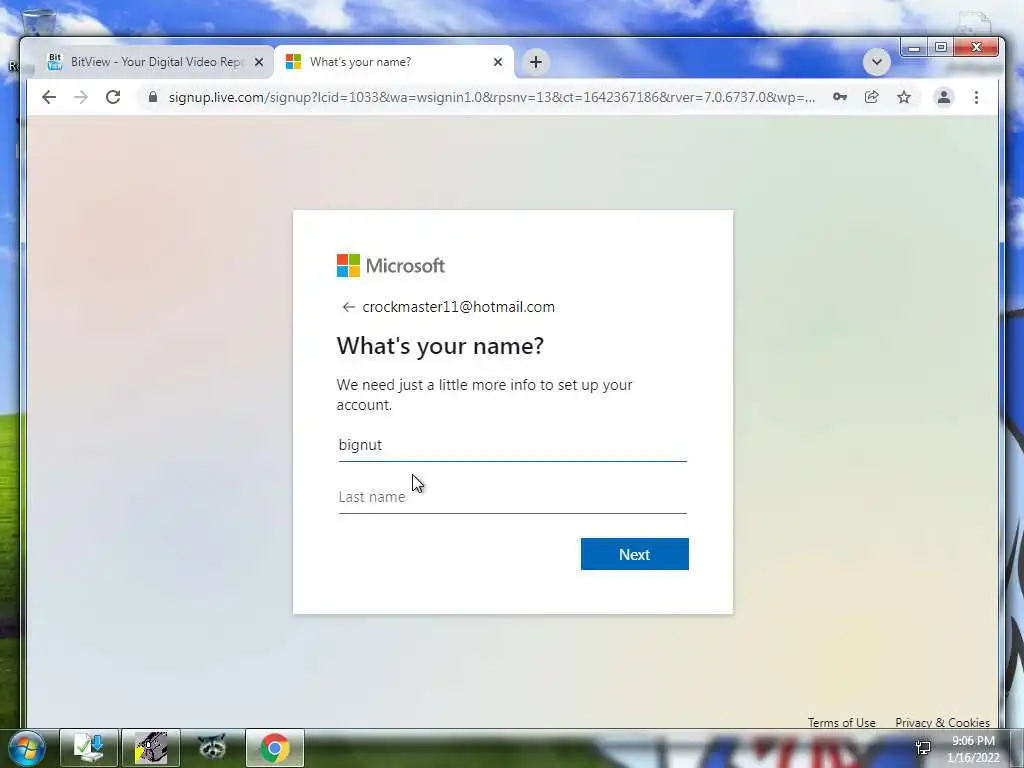The height and width of the screenshot is (768, 1024).
Task: Open saved passwords key icon
Action: click(840, 97)
